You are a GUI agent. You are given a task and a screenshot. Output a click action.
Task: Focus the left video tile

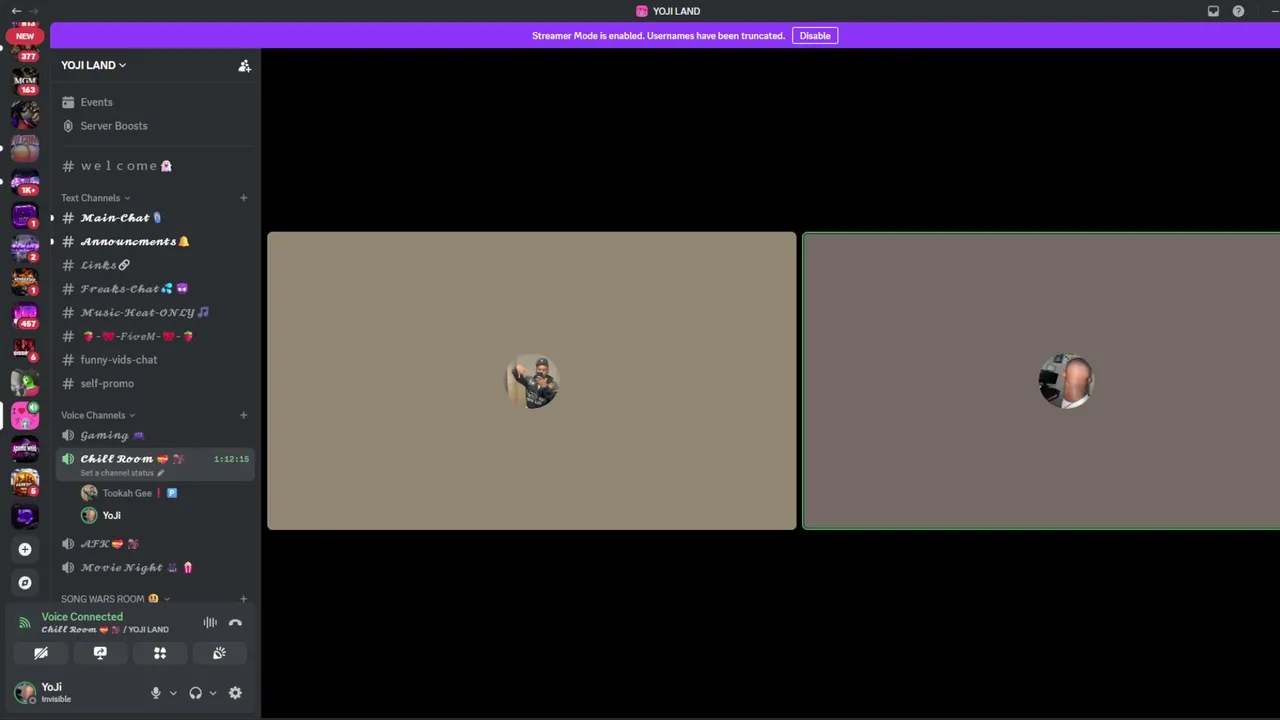[x=532, y=381]
